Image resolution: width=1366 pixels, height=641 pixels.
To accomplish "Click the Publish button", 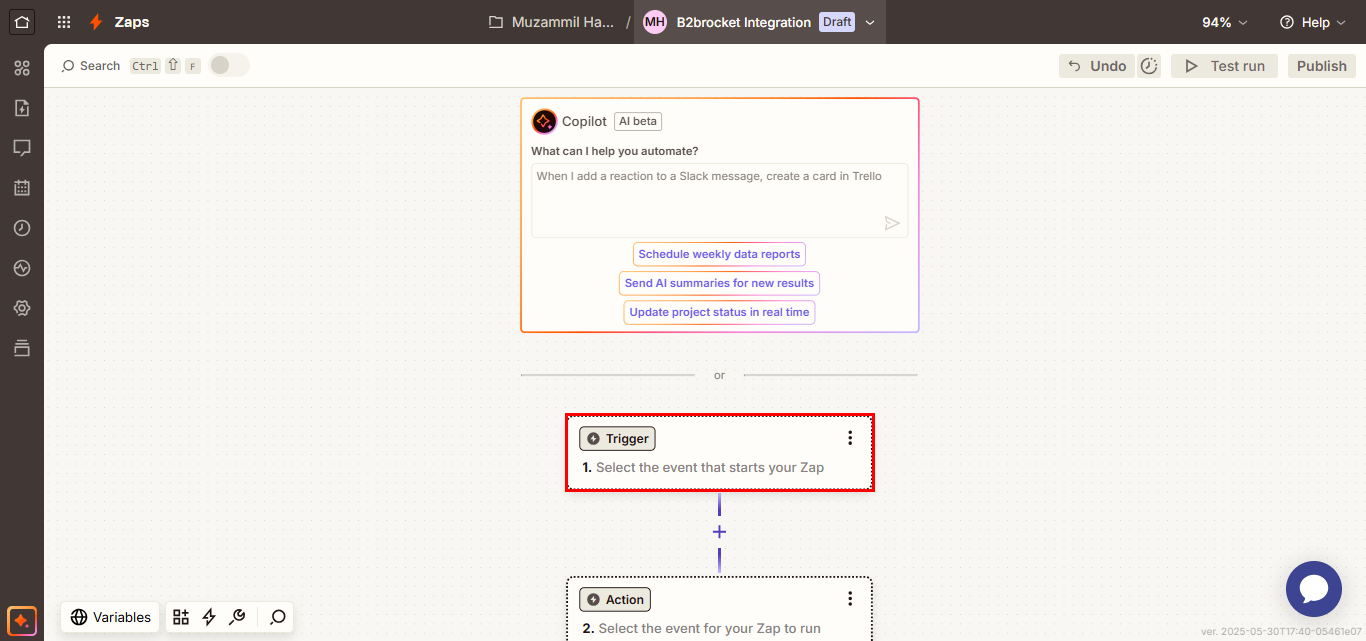I will click(x=1321, y=66).
